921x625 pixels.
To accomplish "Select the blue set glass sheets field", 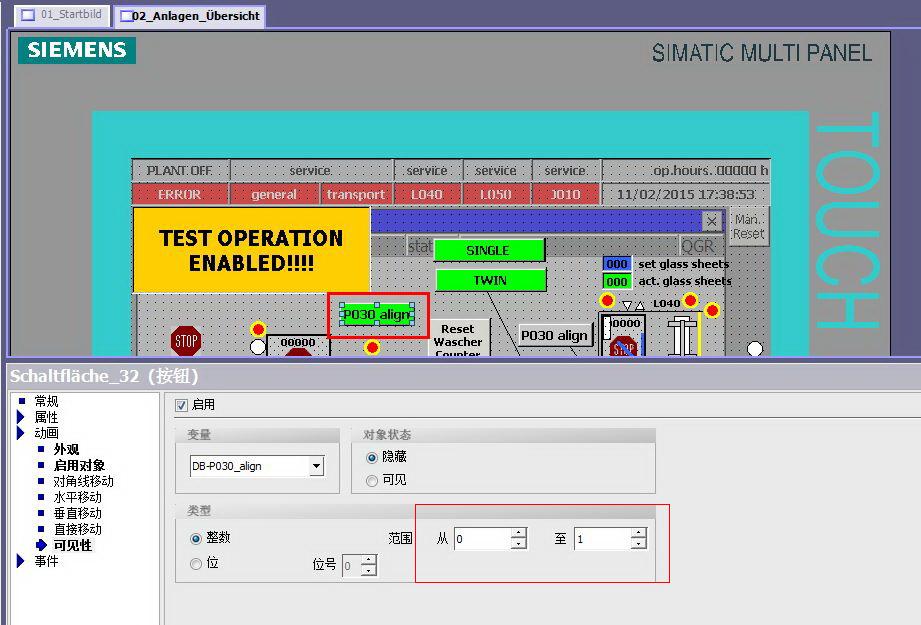I will click(617, 264).
